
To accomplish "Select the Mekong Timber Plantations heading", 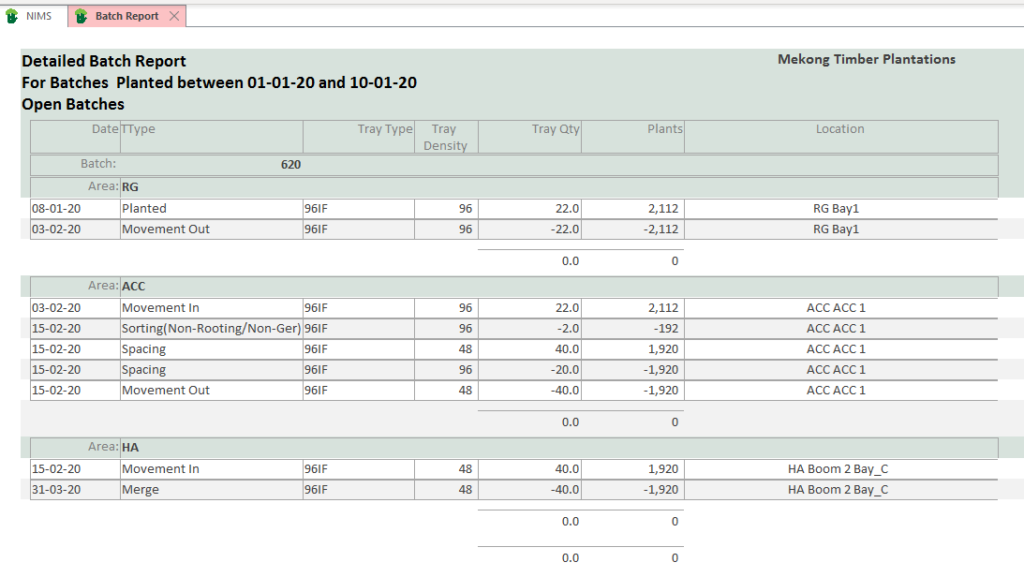I will coord(866,60).
